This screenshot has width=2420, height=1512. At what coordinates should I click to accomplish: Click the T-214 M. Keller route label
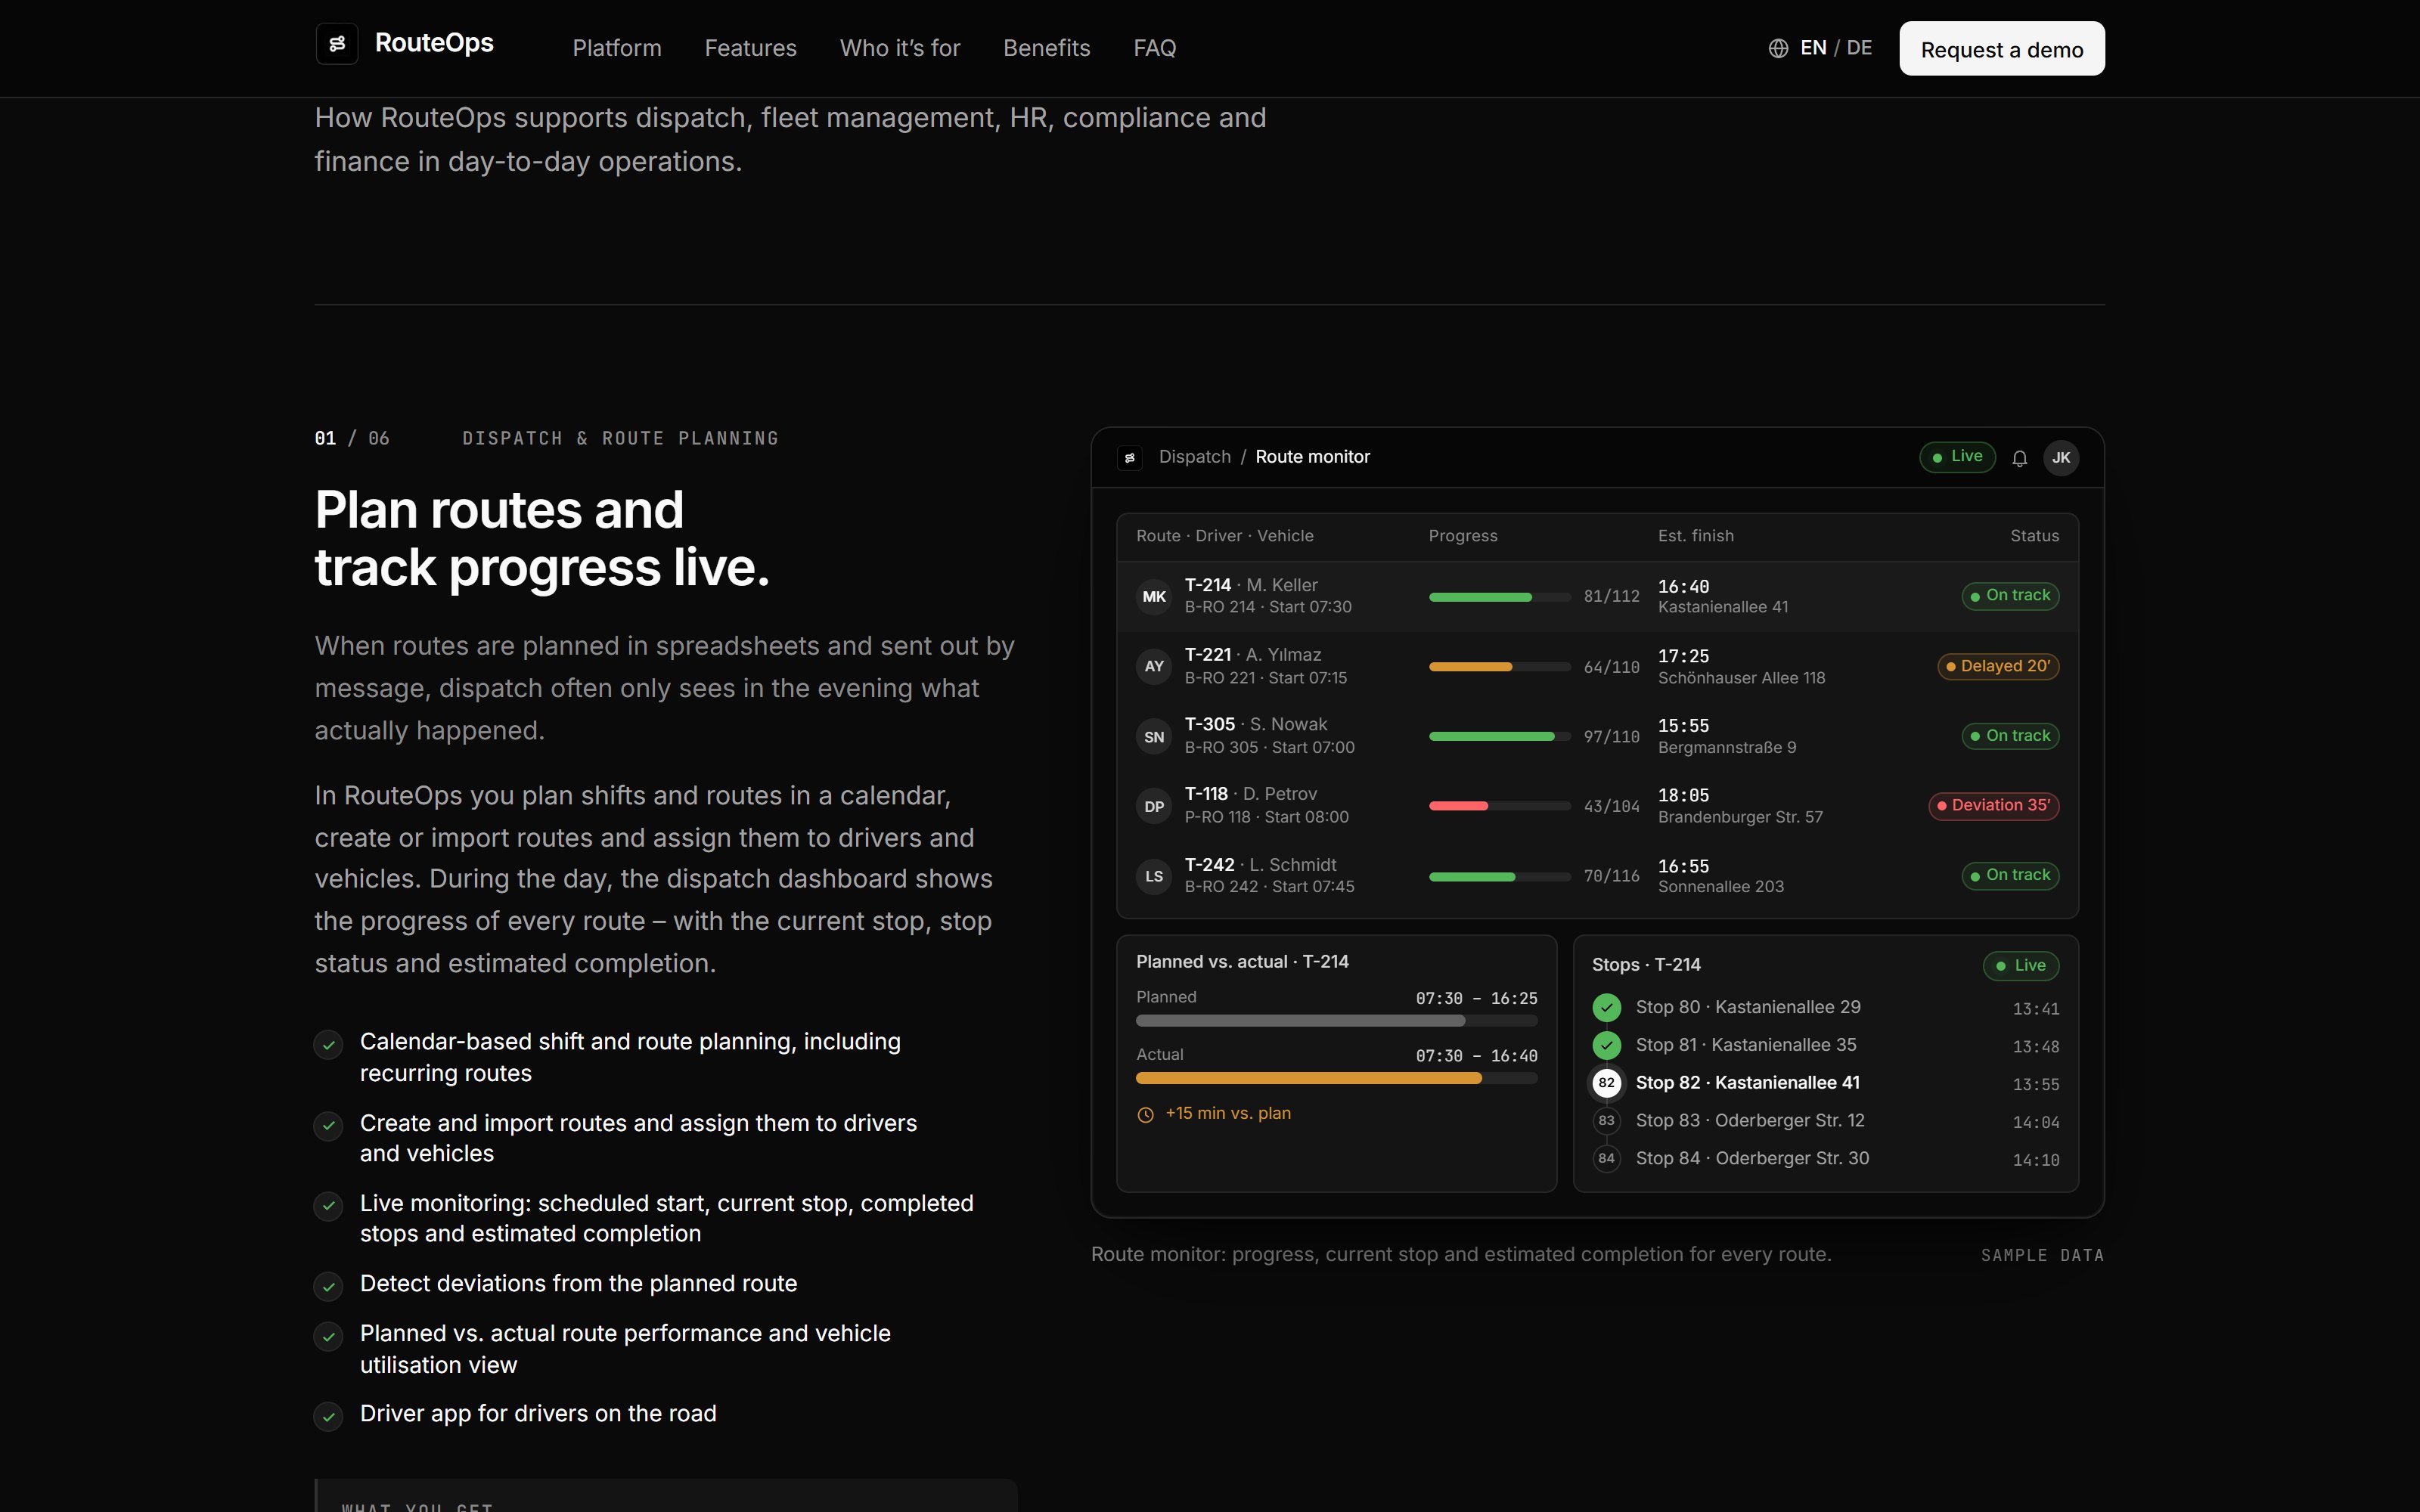(1251, 585)
